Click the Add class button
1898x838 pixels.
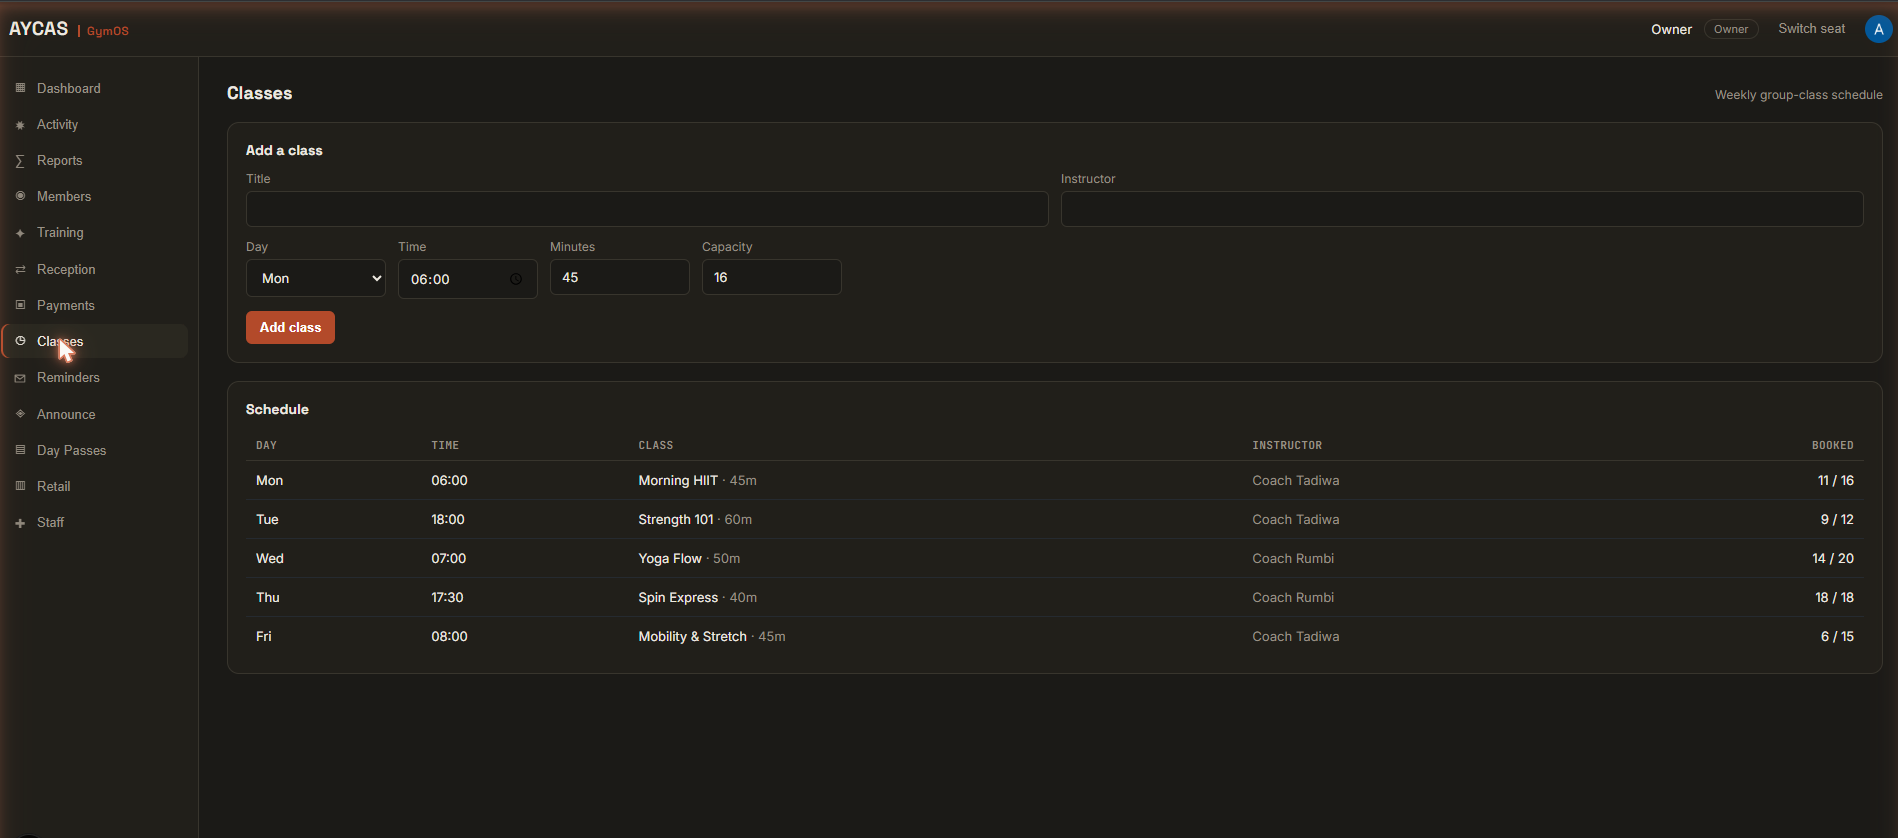[x=290, y=327]
